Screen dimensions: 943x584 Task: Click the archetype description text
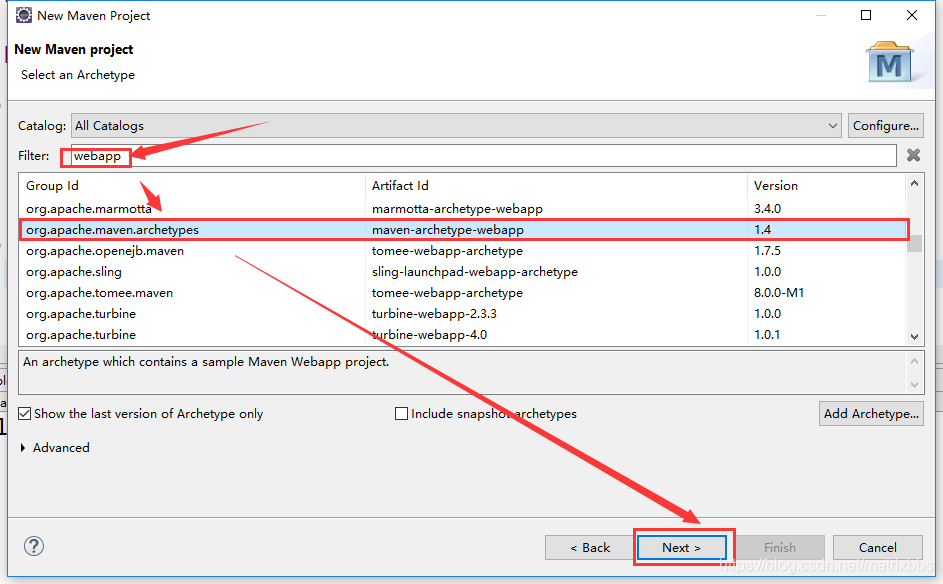(x=206, y=361)
